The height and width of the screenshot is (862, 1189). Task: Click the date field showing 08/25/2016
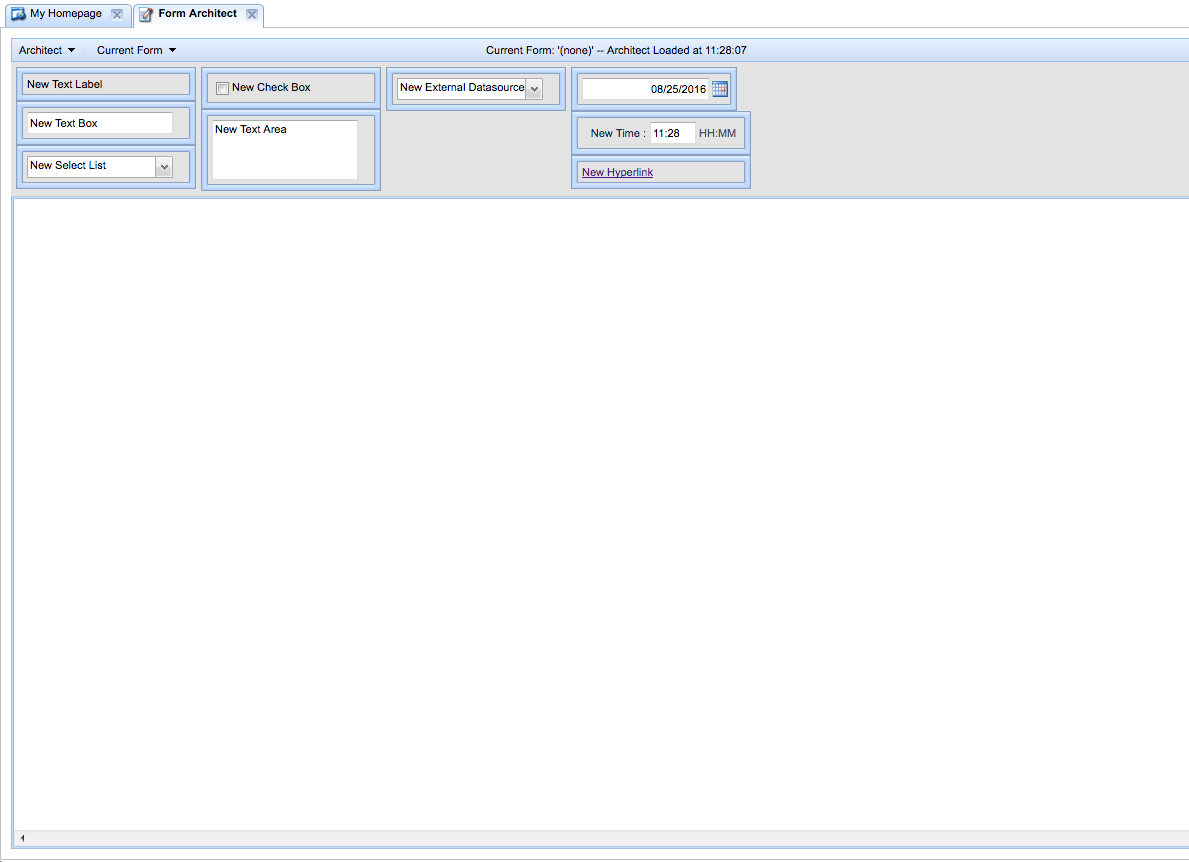click(x=645, y=89)
